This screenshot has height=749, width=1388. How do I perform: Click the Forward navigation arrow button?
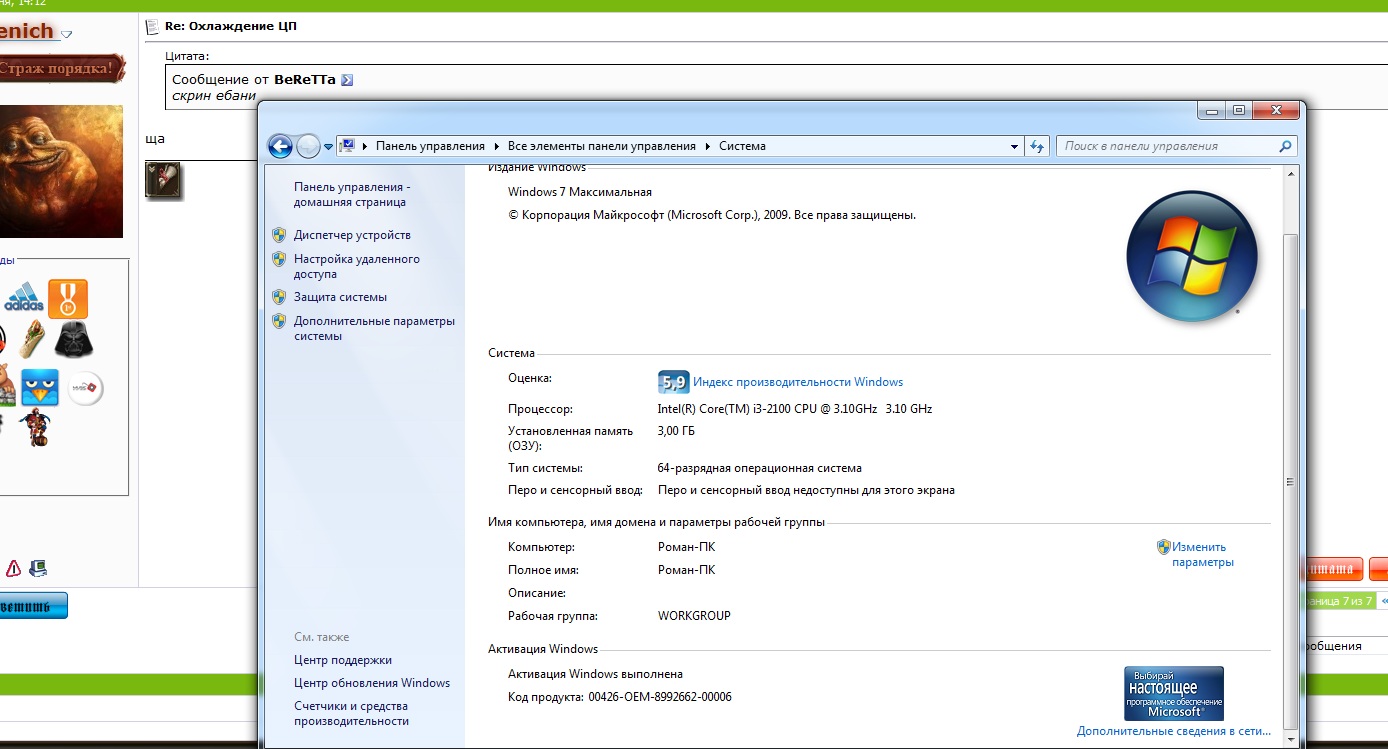click(x=308, y=147)
